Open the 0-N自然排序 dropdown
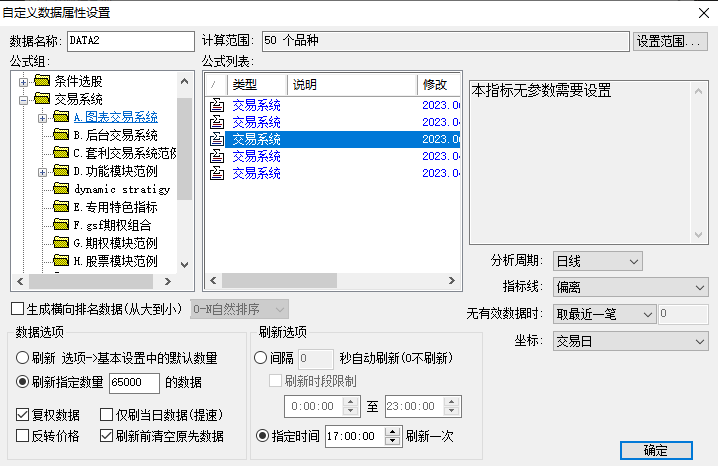 [239, 309]
